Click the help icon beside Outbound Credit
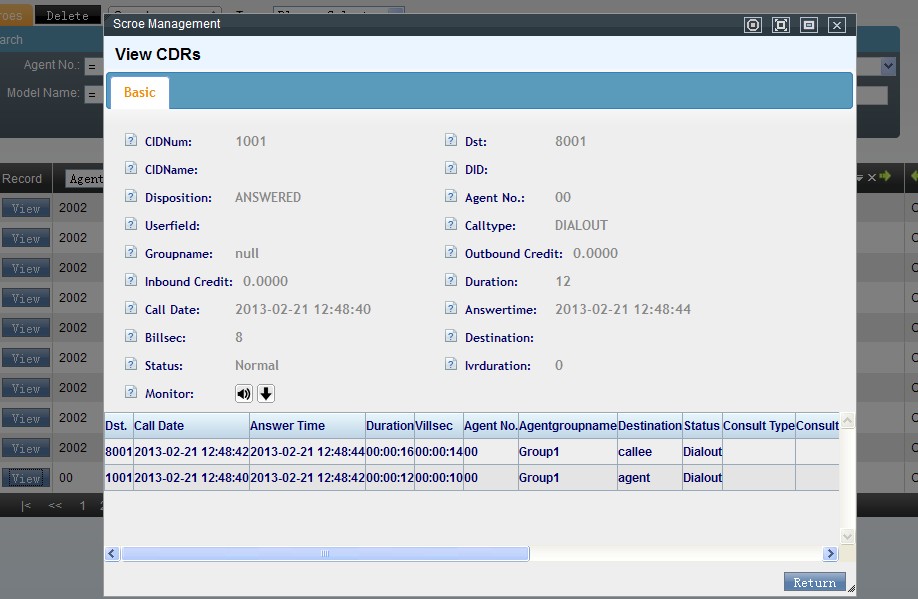Image resolution: width=918 pixels, height=599 pixels. click(x=450, y=253)
